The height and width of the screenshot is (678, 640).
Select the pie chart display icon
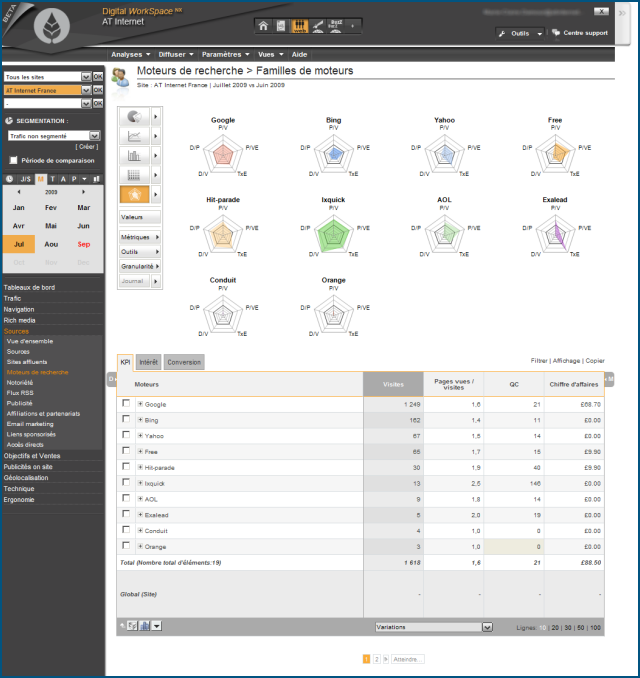[x=134, y=117]
